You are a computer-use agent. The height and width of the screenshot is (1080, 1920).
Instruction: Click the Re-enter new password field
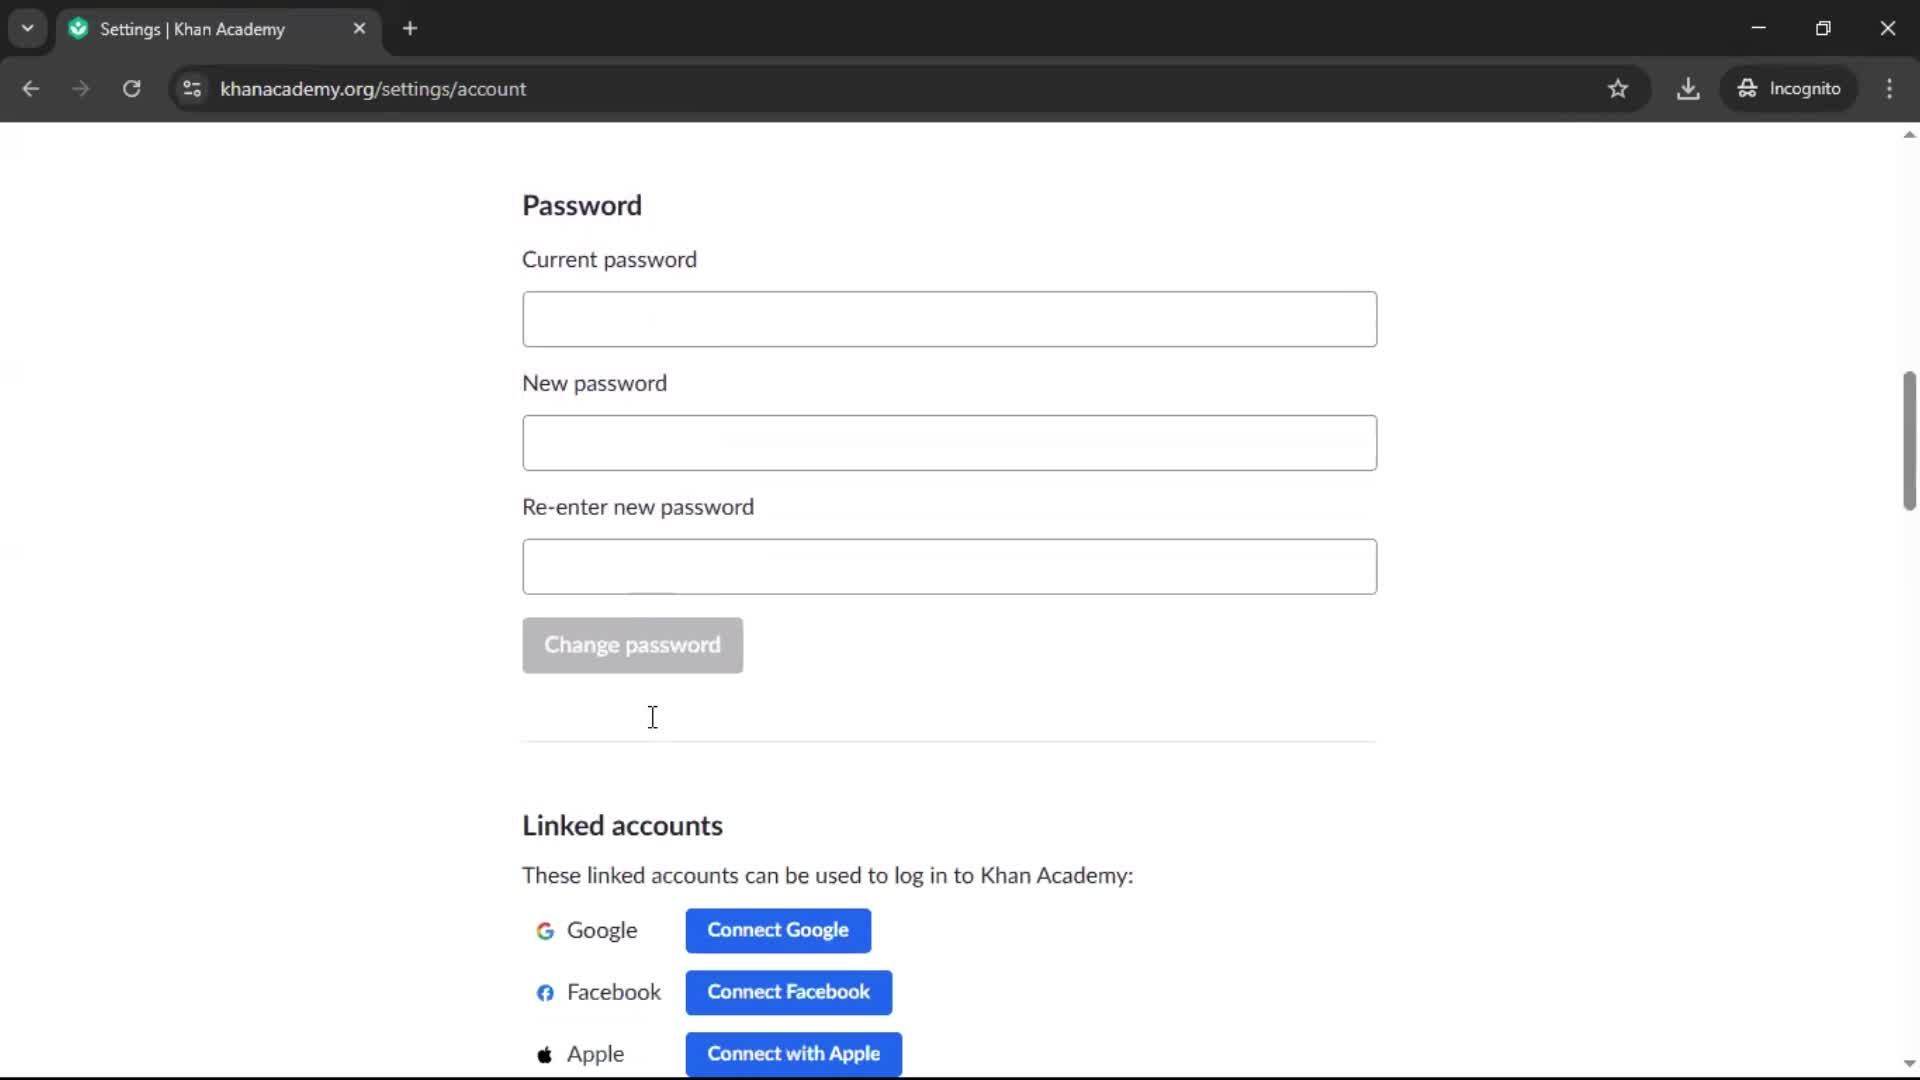click(x=949, y=567)
